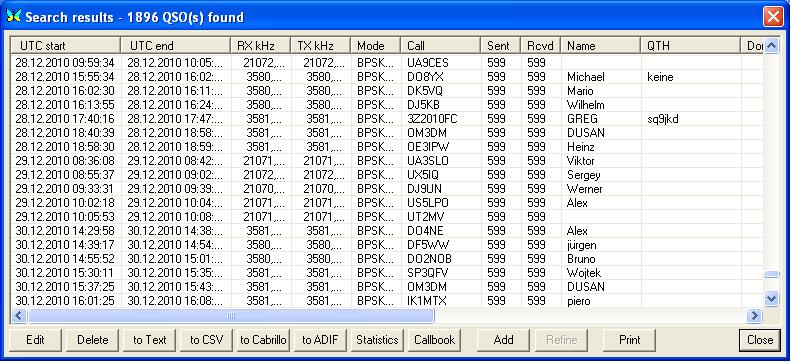Select the row with call DO8YX
The height and width of the screenshot is (362, 791).
(387, 77)
